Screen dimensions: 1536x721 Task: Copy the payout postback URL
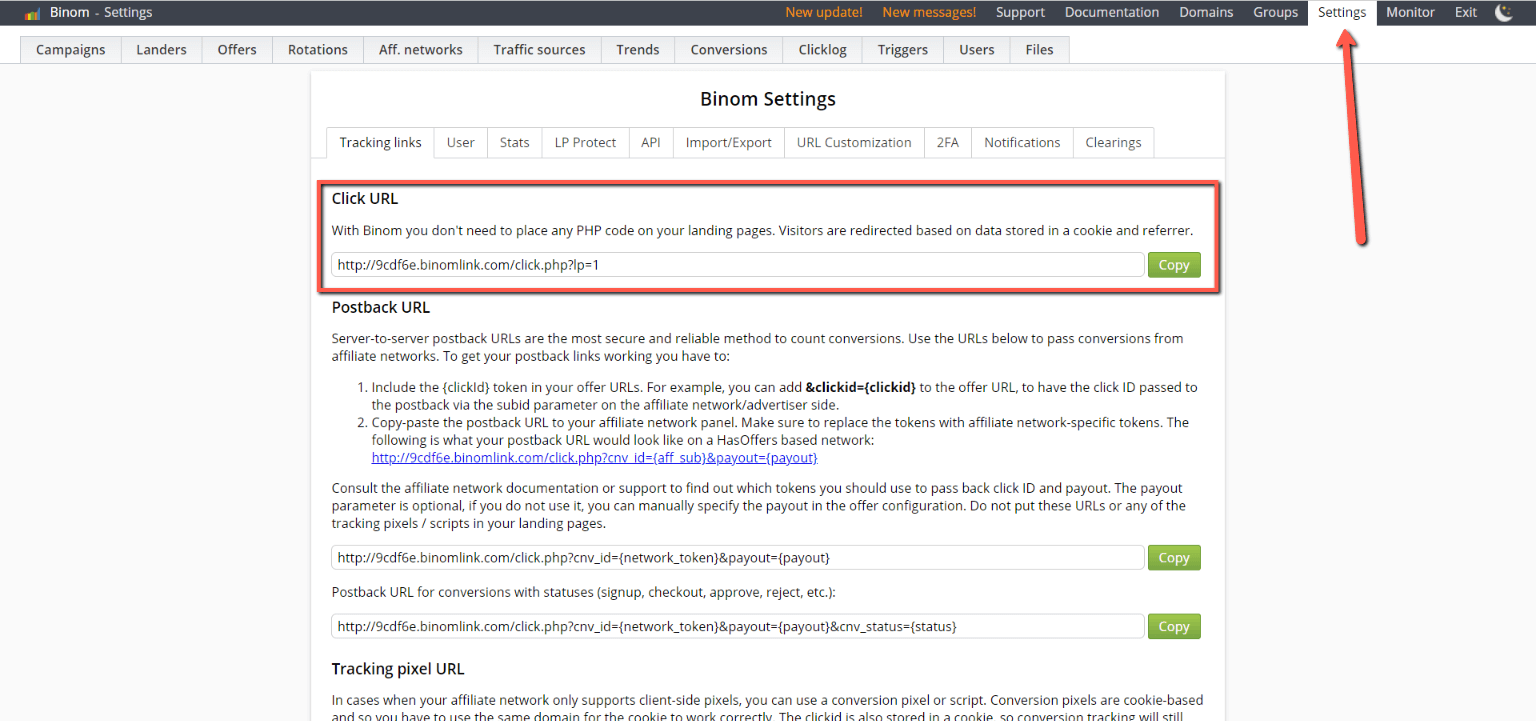point(1174,558)
